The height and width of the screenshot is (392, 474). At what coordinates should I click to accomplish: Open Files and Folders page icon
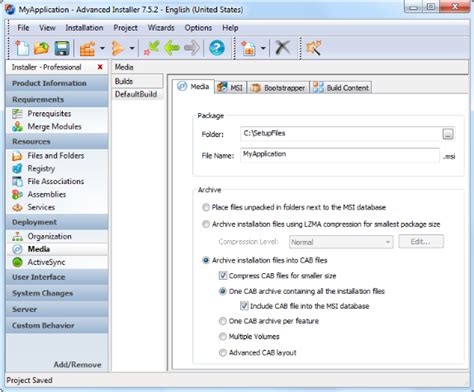tap(17, 156)
